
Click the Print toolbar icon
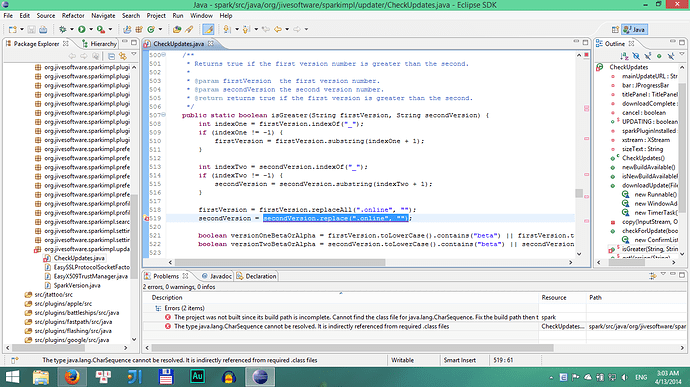point(43,29)
